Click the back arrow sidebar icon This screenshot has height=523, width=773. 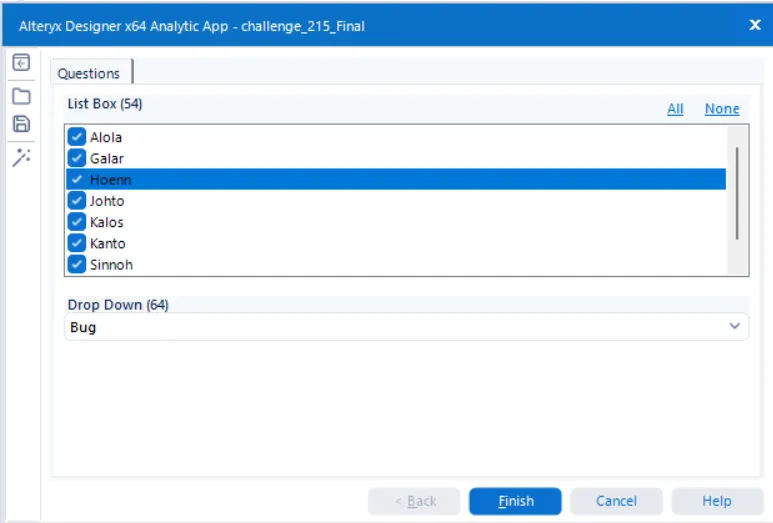[x=21, y=63]
